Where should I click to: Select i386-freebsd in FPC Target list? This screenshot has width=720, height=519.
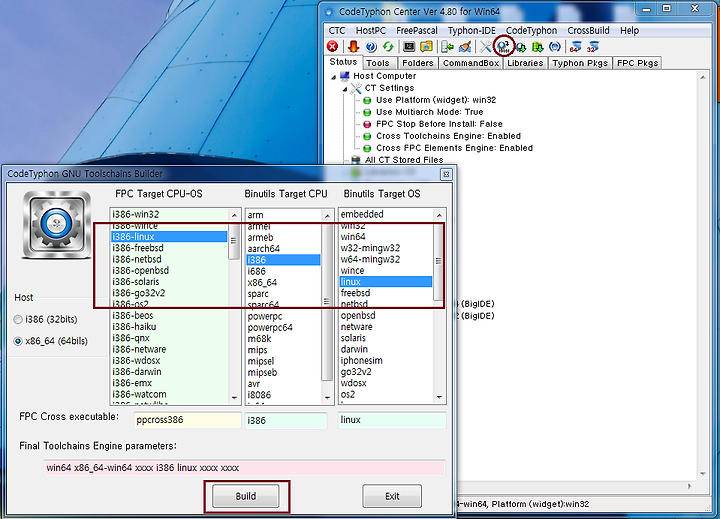169,248
